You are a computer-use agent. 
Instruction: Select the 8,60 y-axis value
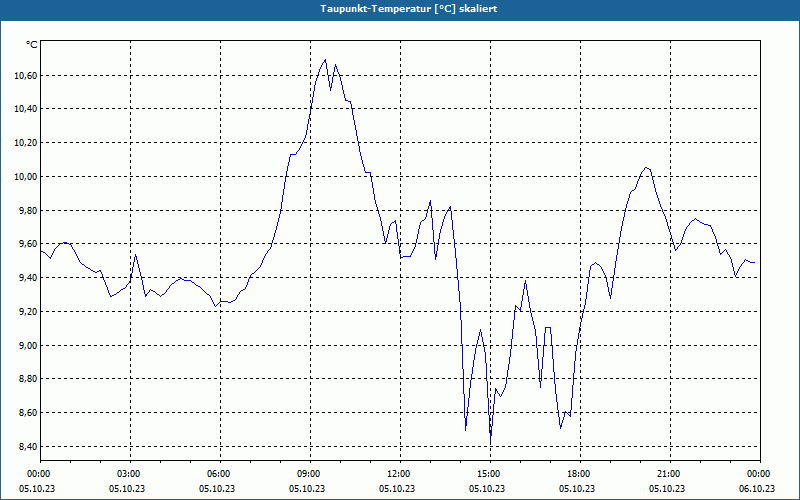pos(27,412)
